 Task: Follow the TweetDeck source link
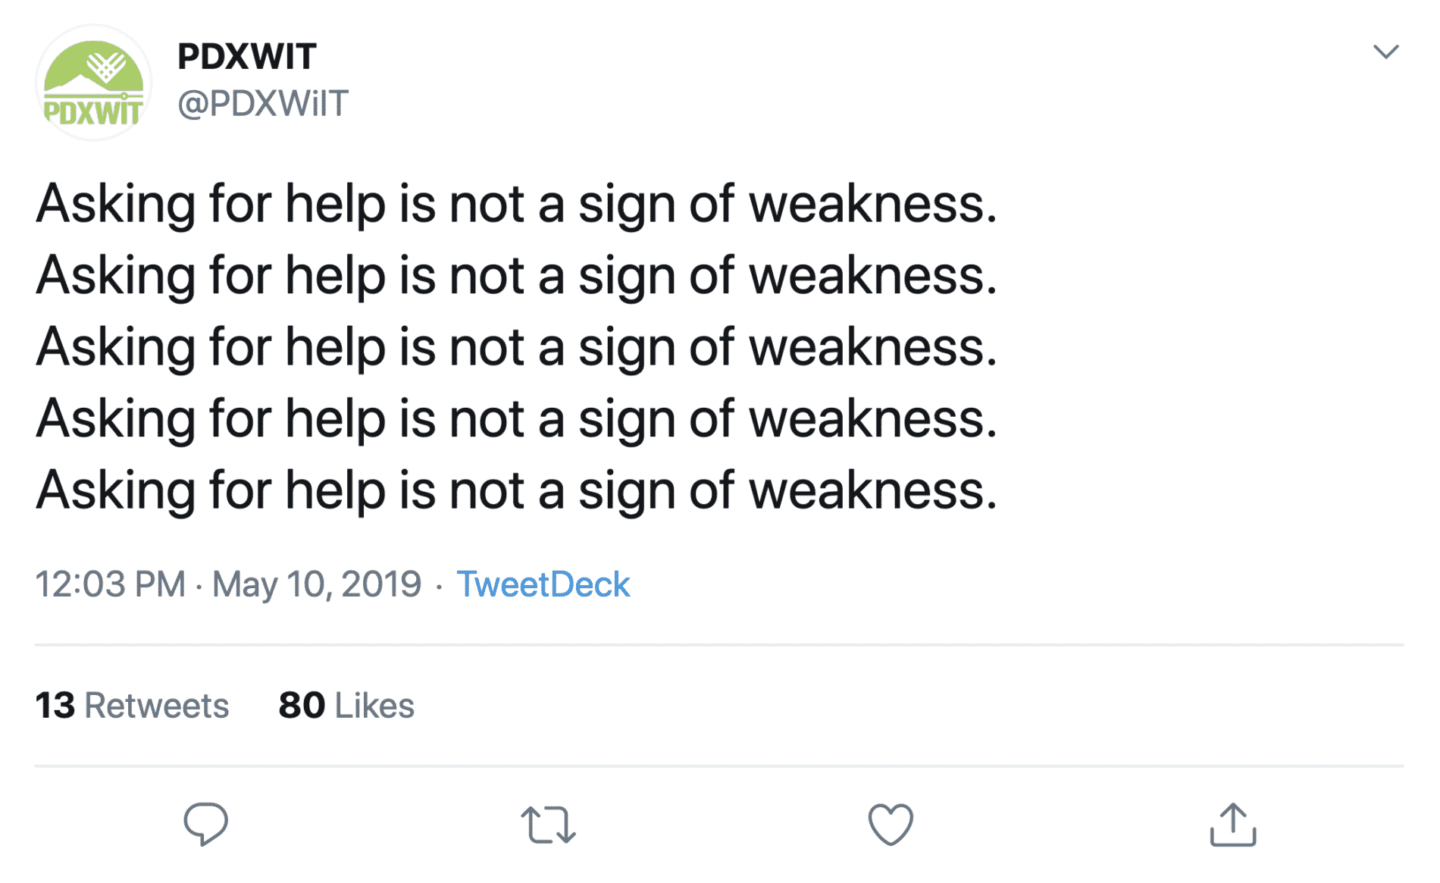tap(543, 584)
